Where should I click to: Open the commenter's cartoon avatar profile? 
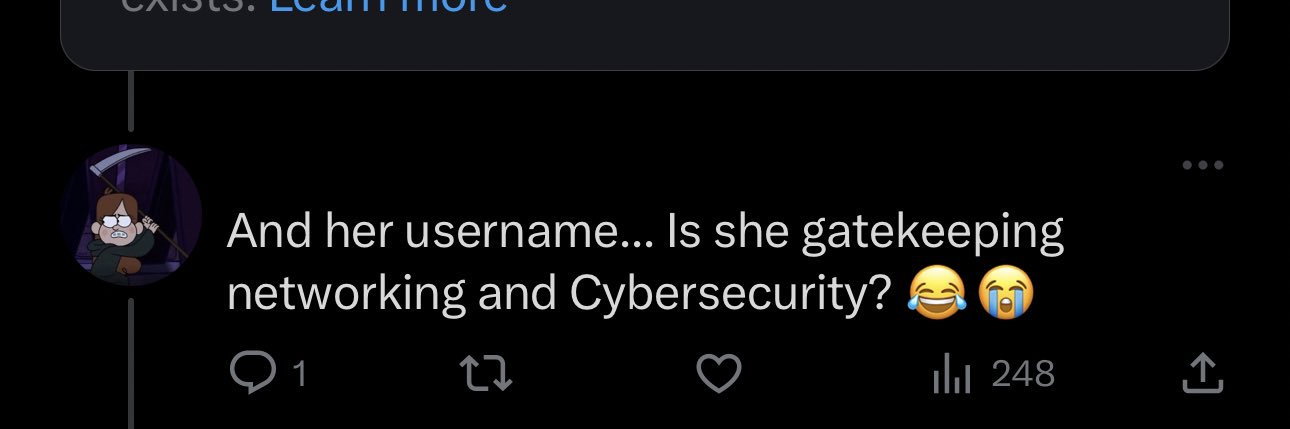pos(131,215)
